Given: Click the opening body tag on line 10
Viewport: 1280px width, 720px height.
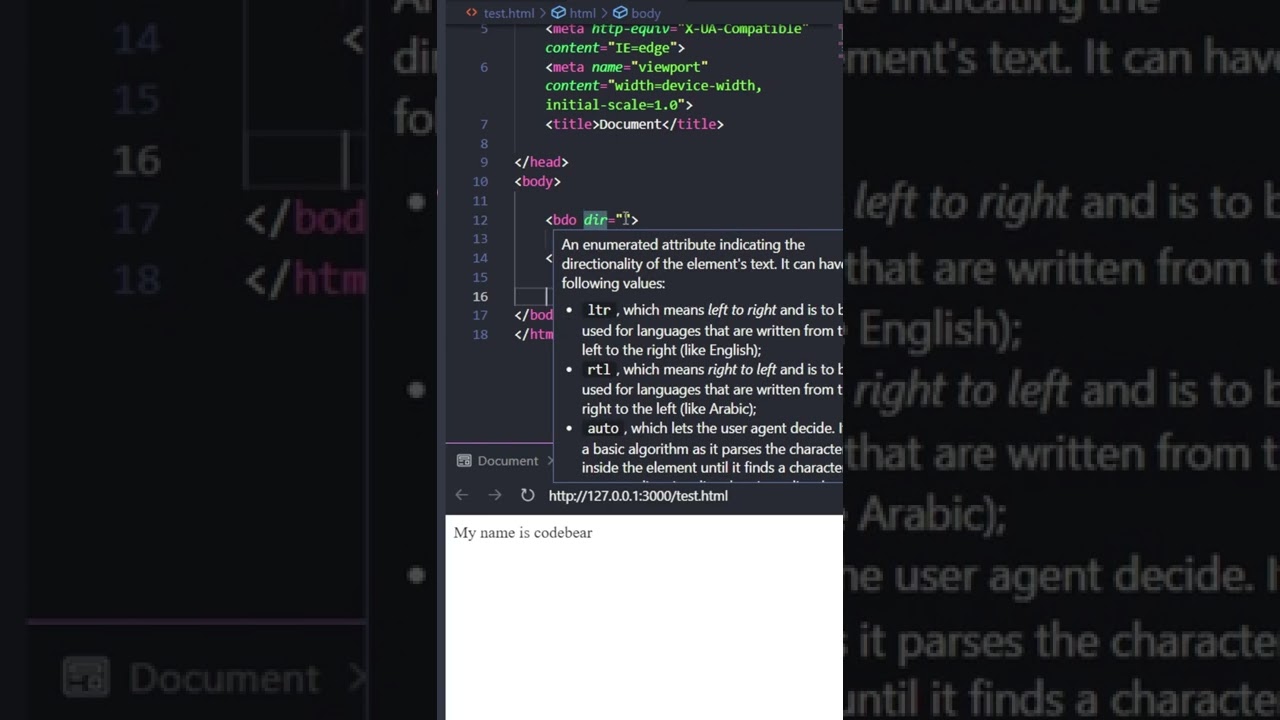Looking at the screenshot, I should (537, 181).
